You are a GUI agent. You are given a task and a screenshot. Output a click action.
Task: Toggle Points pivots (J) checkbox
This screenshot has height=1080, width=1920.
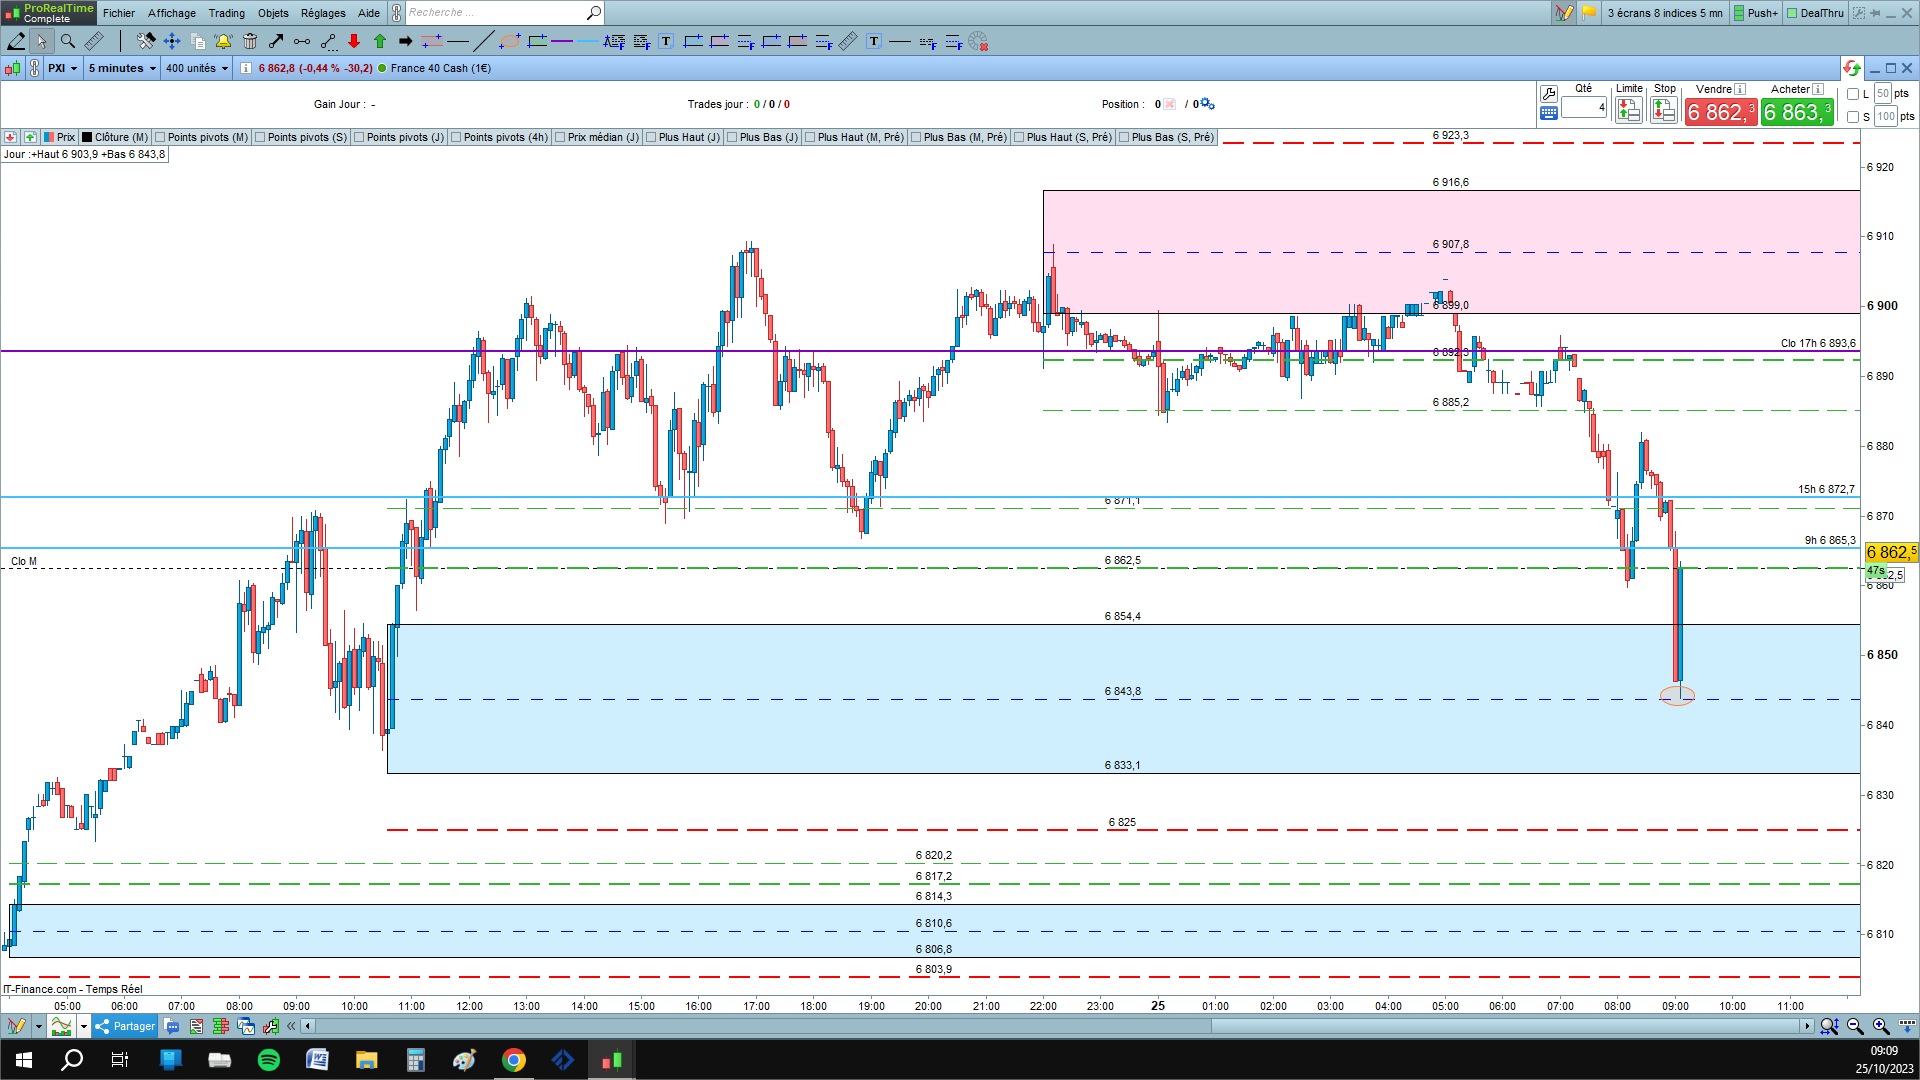click(359, 137)
